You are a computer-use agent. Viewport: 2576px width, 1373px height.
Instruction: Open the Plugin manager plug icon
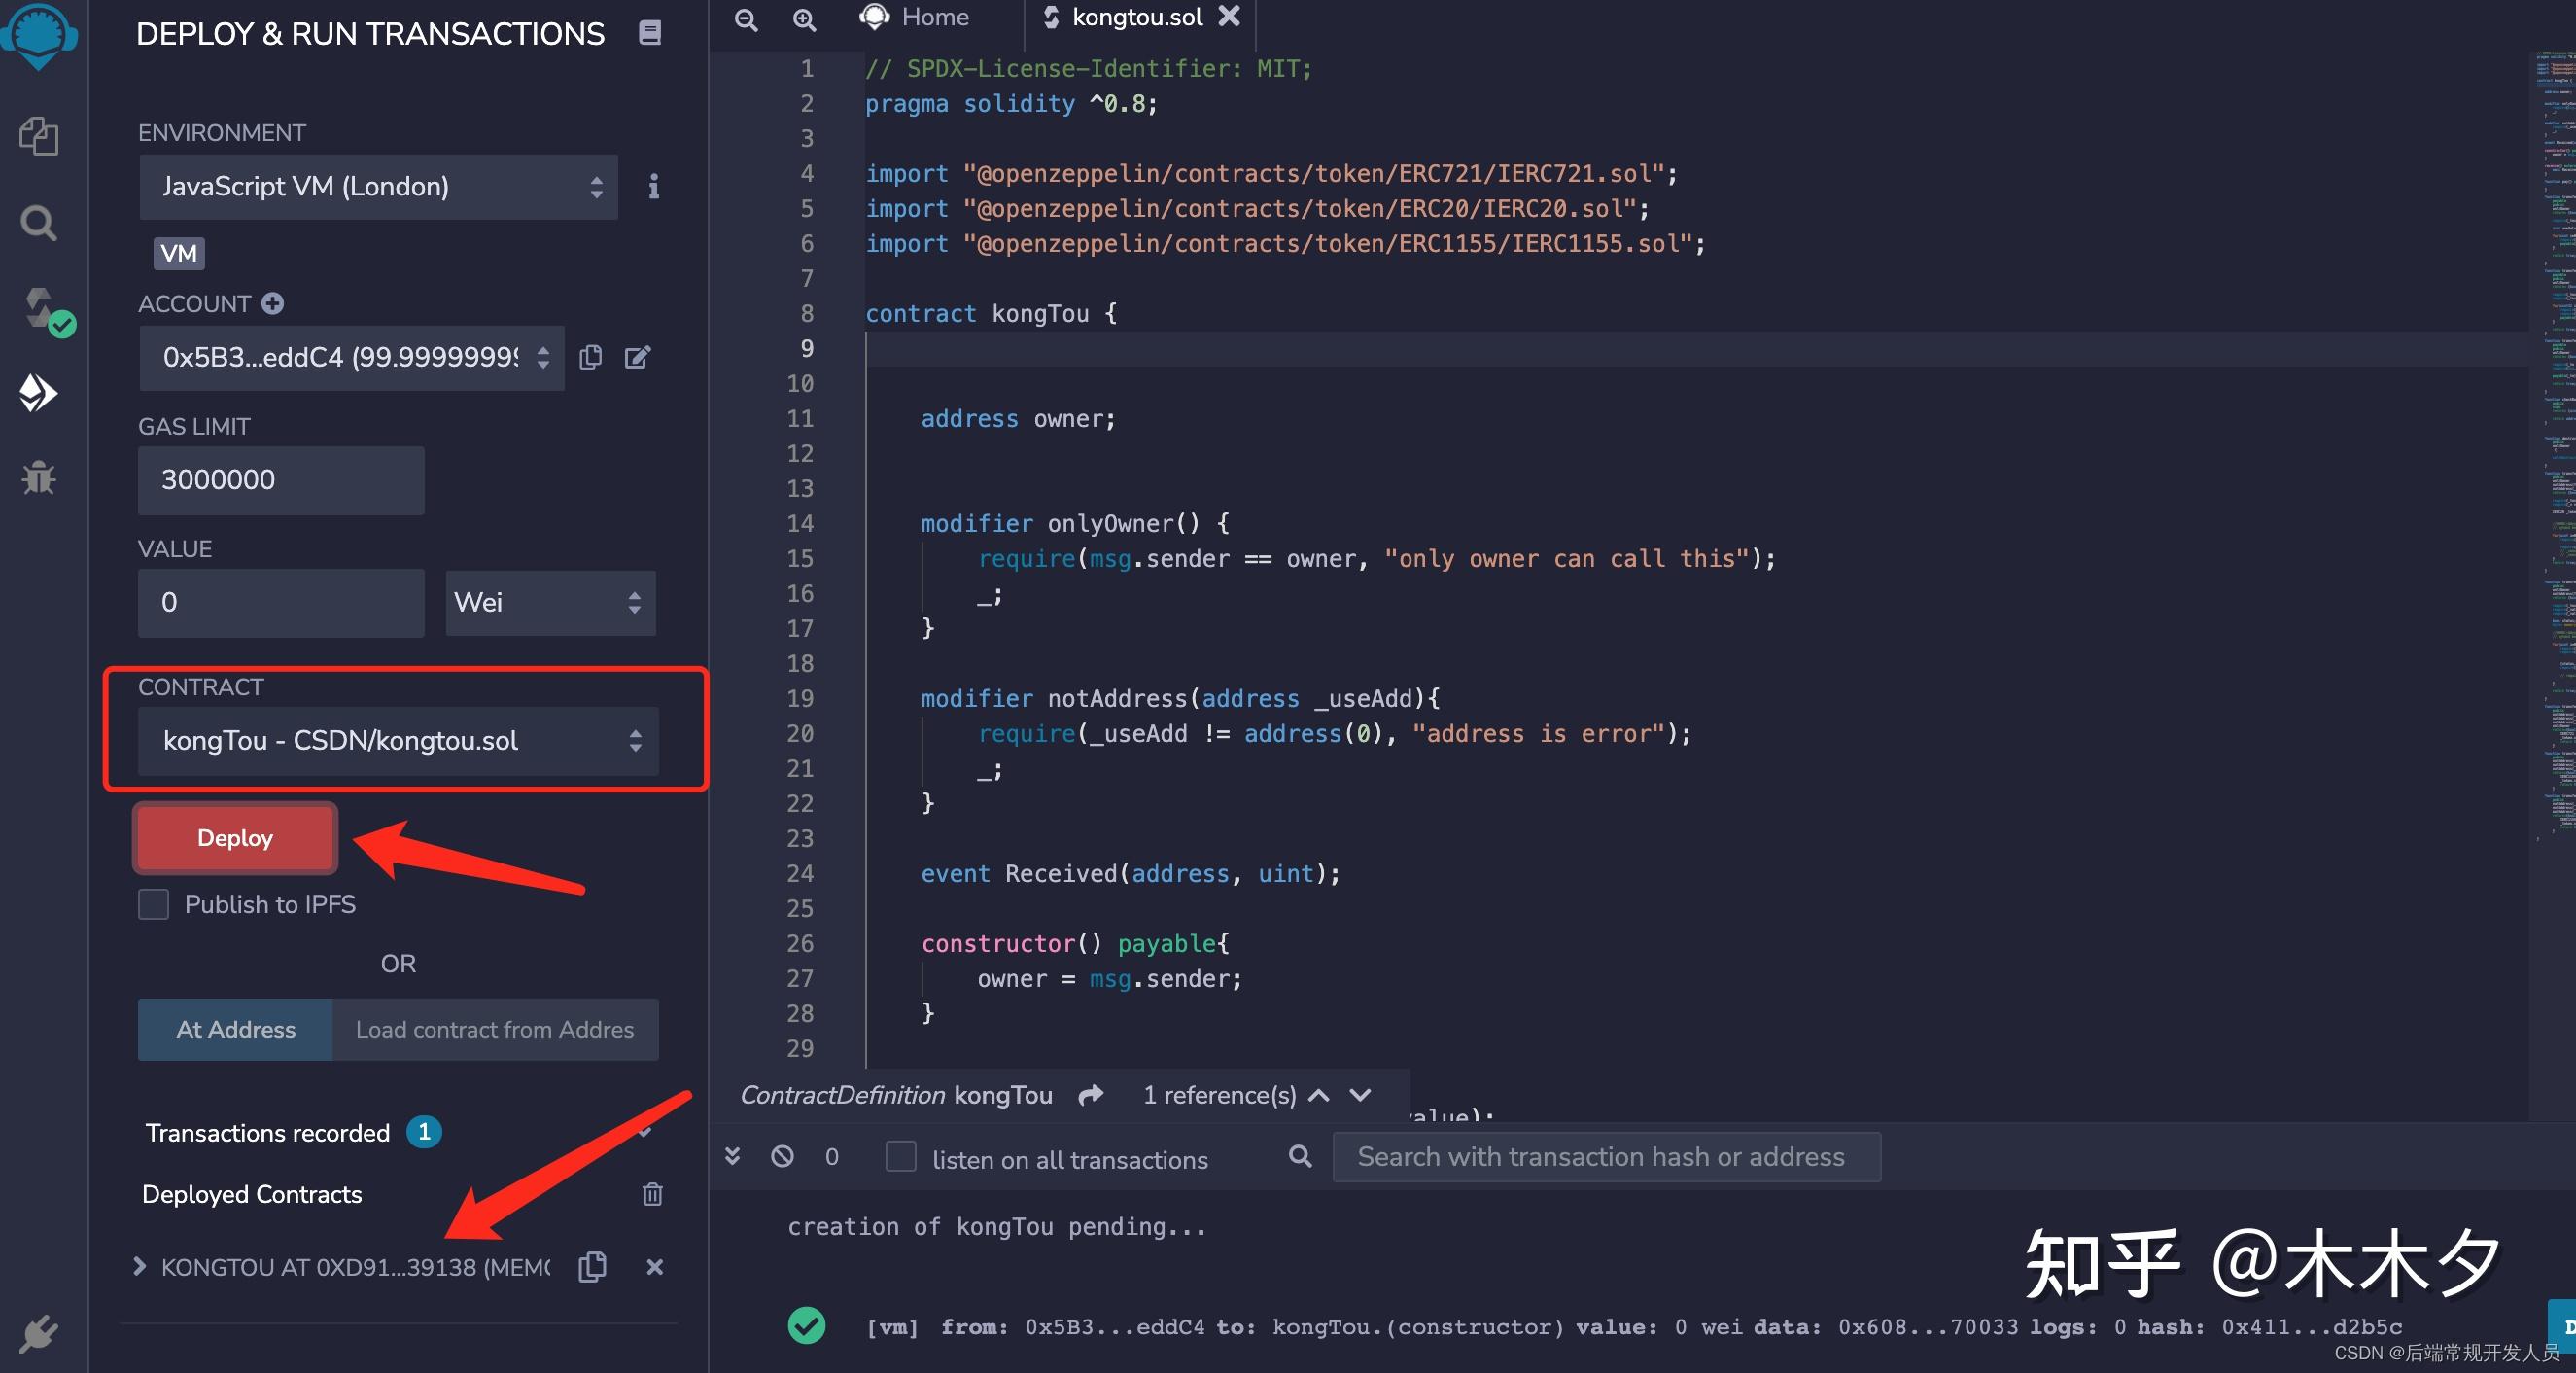point(39,1333)
